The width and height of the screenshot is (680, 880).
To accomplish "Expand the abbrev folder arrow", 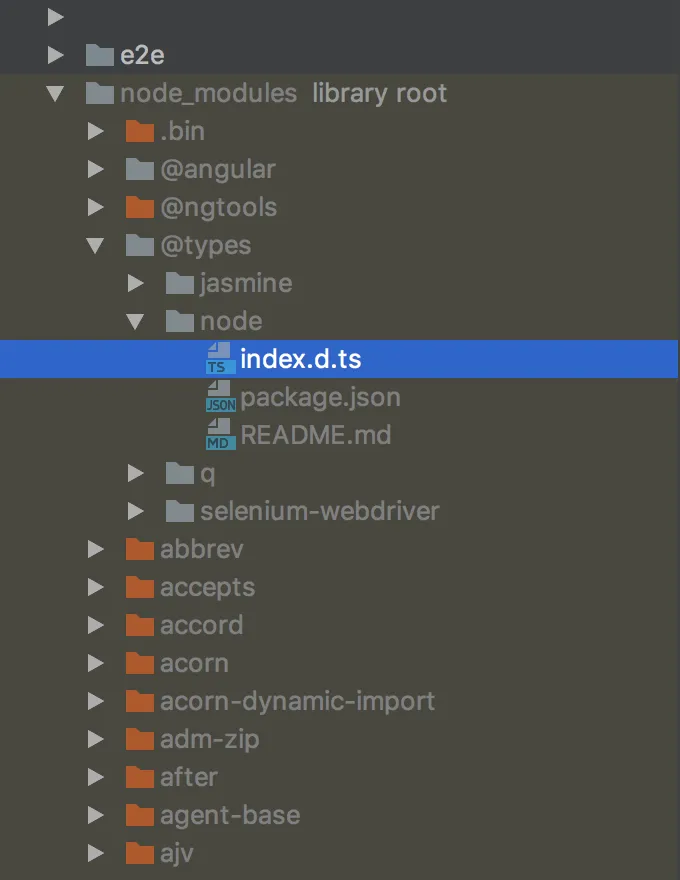I will click(96, 549).
